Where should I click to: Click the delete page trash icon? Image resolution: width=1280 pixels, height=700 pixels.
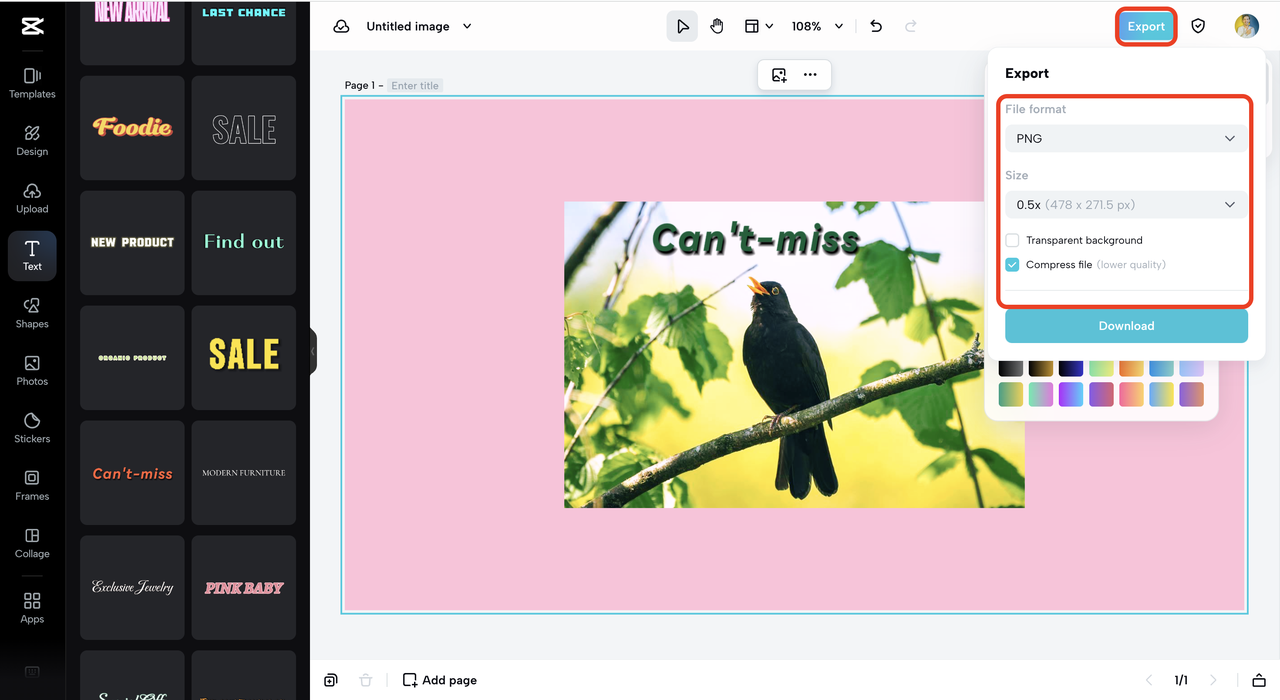tap(366, 680)
